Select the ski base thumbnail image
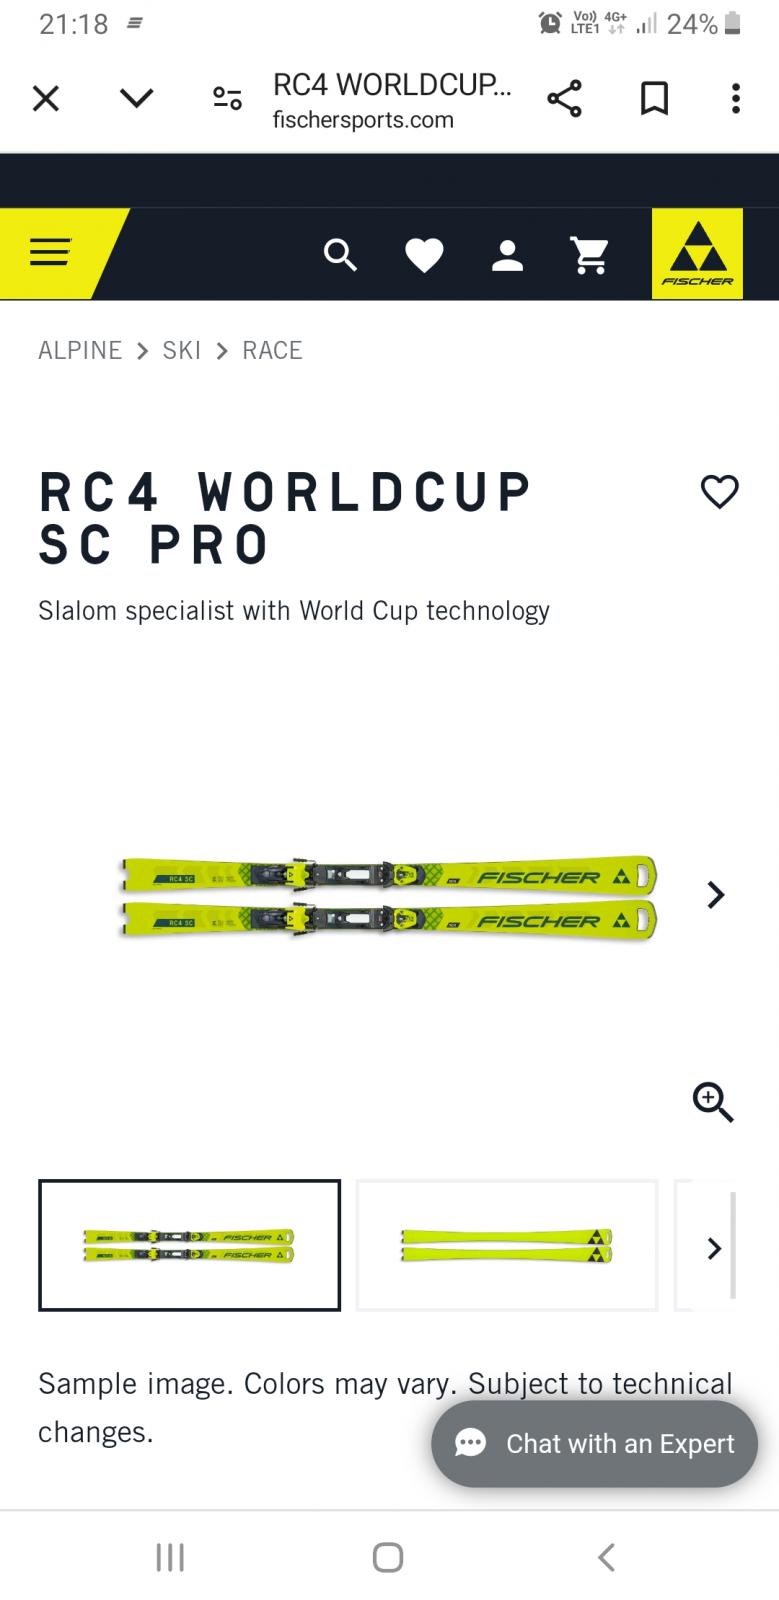 [x=507, y=1245]
